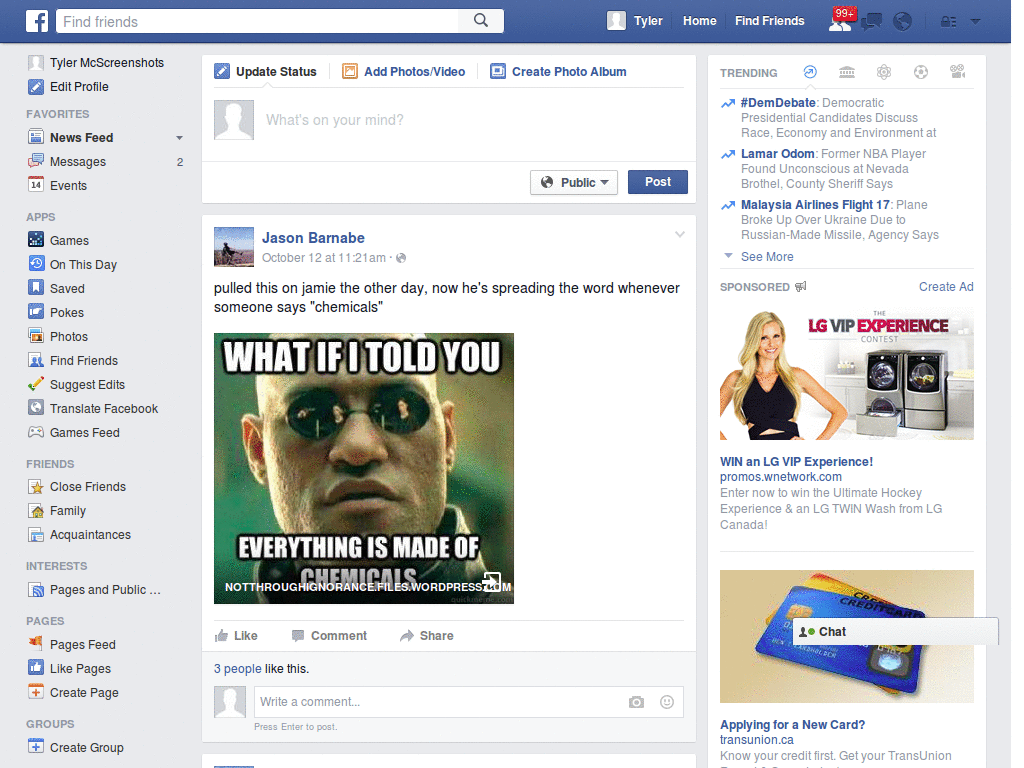The image size is (1024, 768).
Task: Select the politics trending tab icon
Action: tap(847, 72)
